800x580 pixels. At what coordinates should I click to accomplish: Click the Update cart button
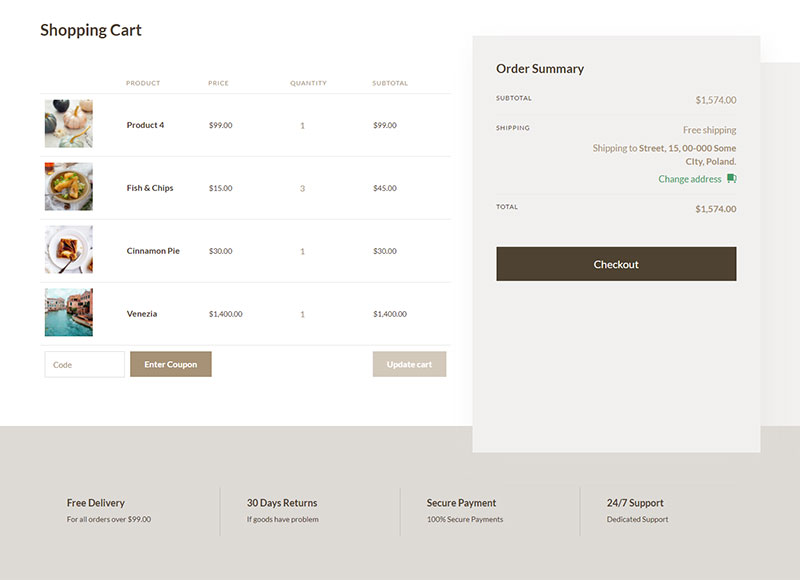point(409,364)
